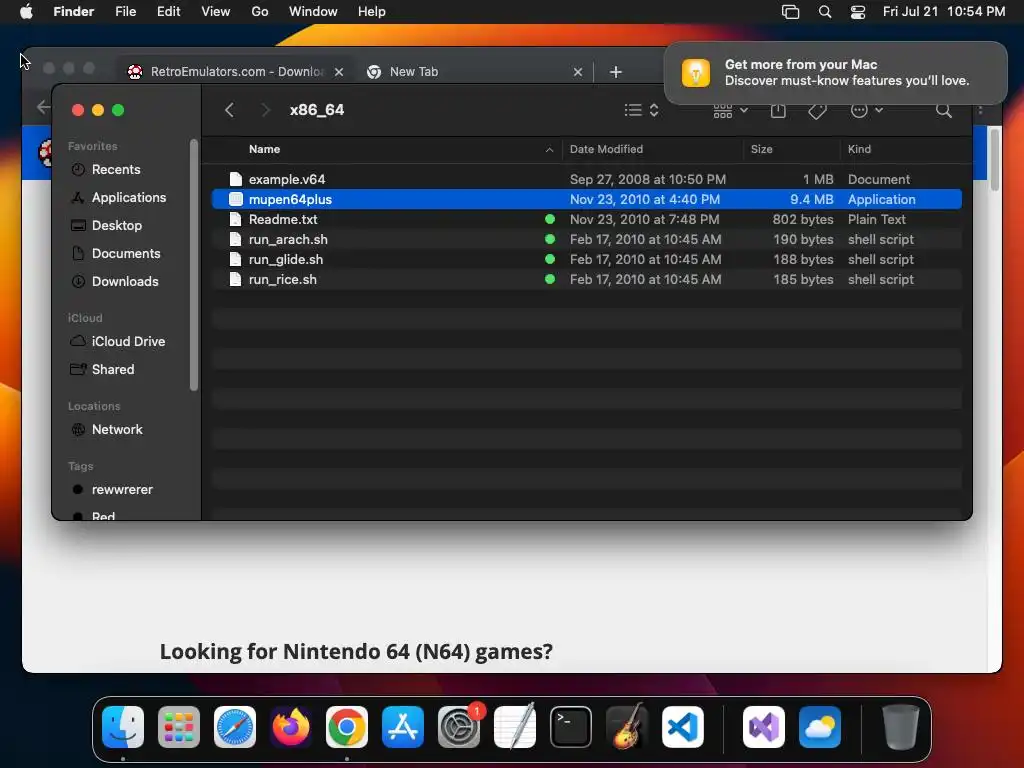Click the document icon of Readme.txt
The width and height of the screenshot is (1024, 768).
(236, 219)
